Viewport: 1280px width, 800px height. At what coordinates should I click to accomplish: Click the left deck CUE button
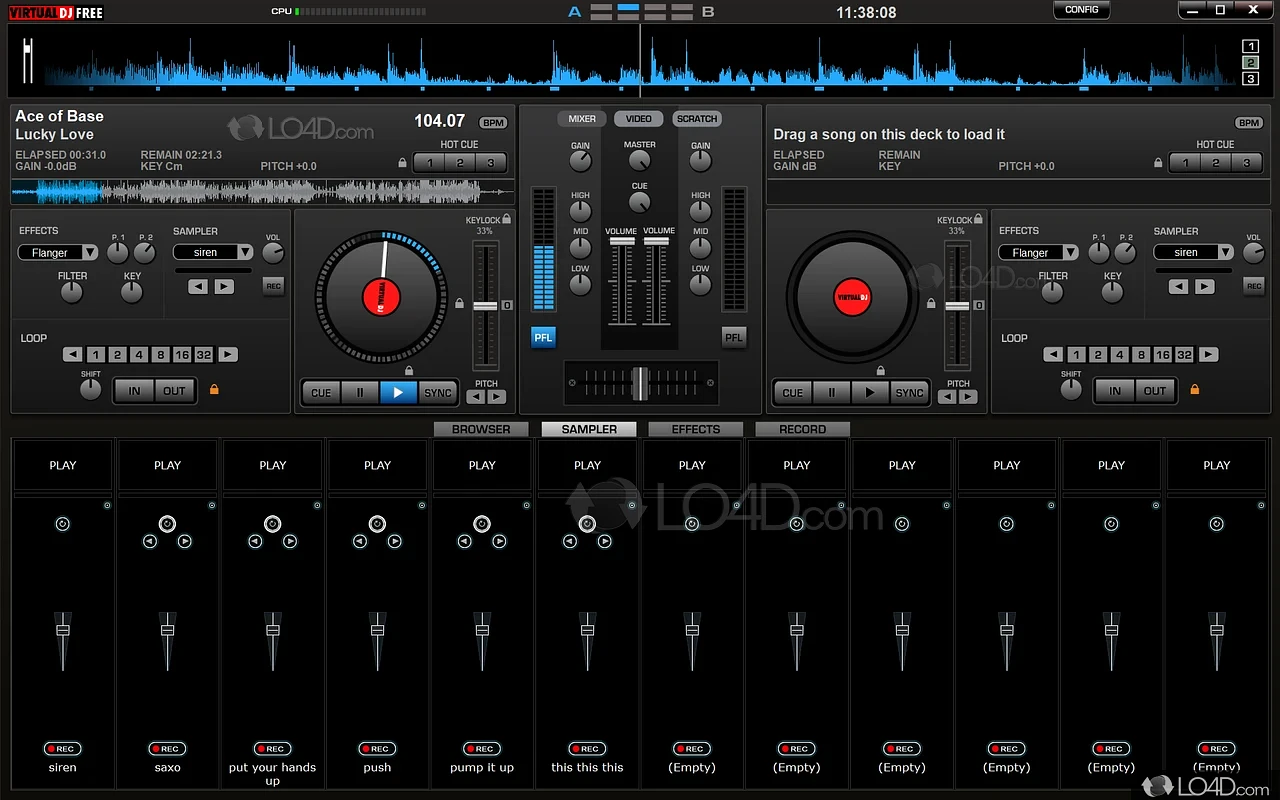click(x=321, y=393)
